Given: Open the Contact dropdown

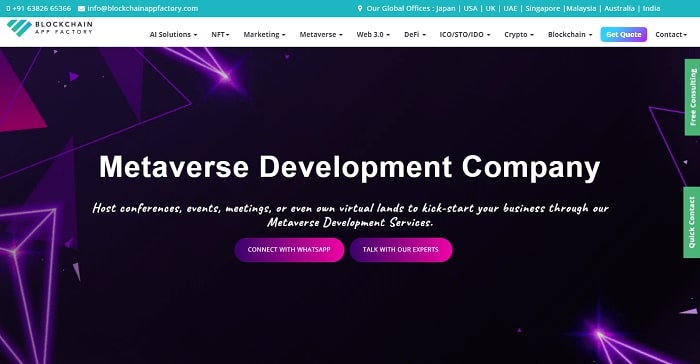Looking at the screenshot, I should click(671, 34).
